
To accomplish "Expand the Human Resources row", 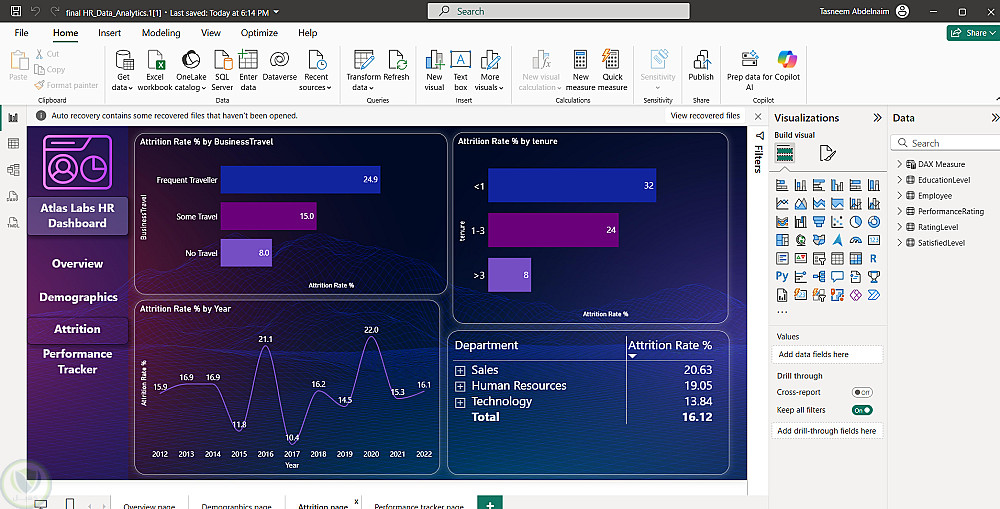I will pos(460,387).
